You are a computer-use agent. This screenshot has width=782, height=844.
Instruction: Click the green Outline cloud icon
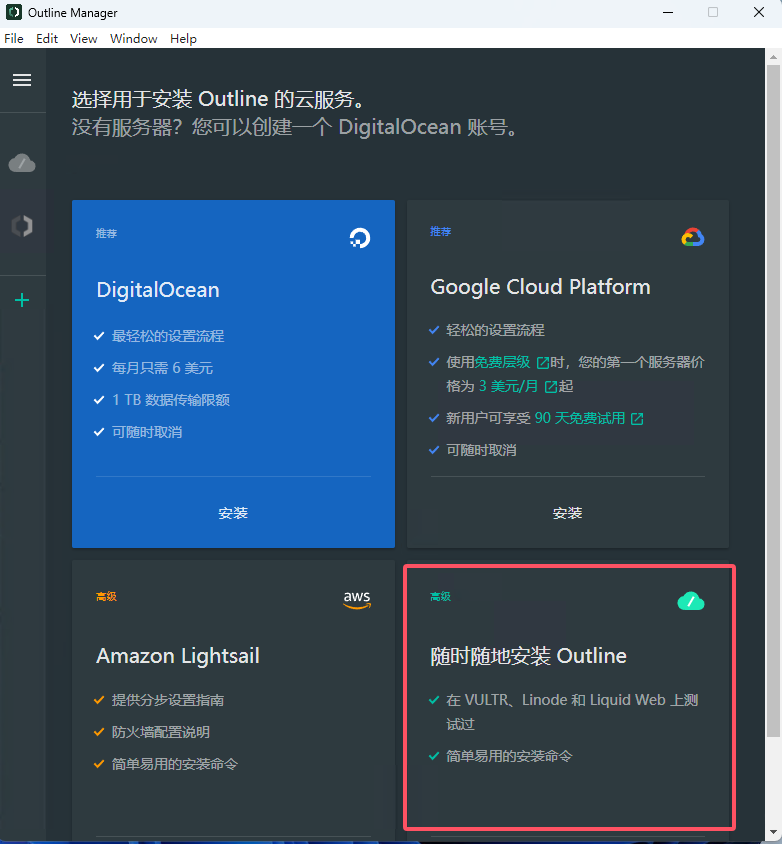click(691, 601)
